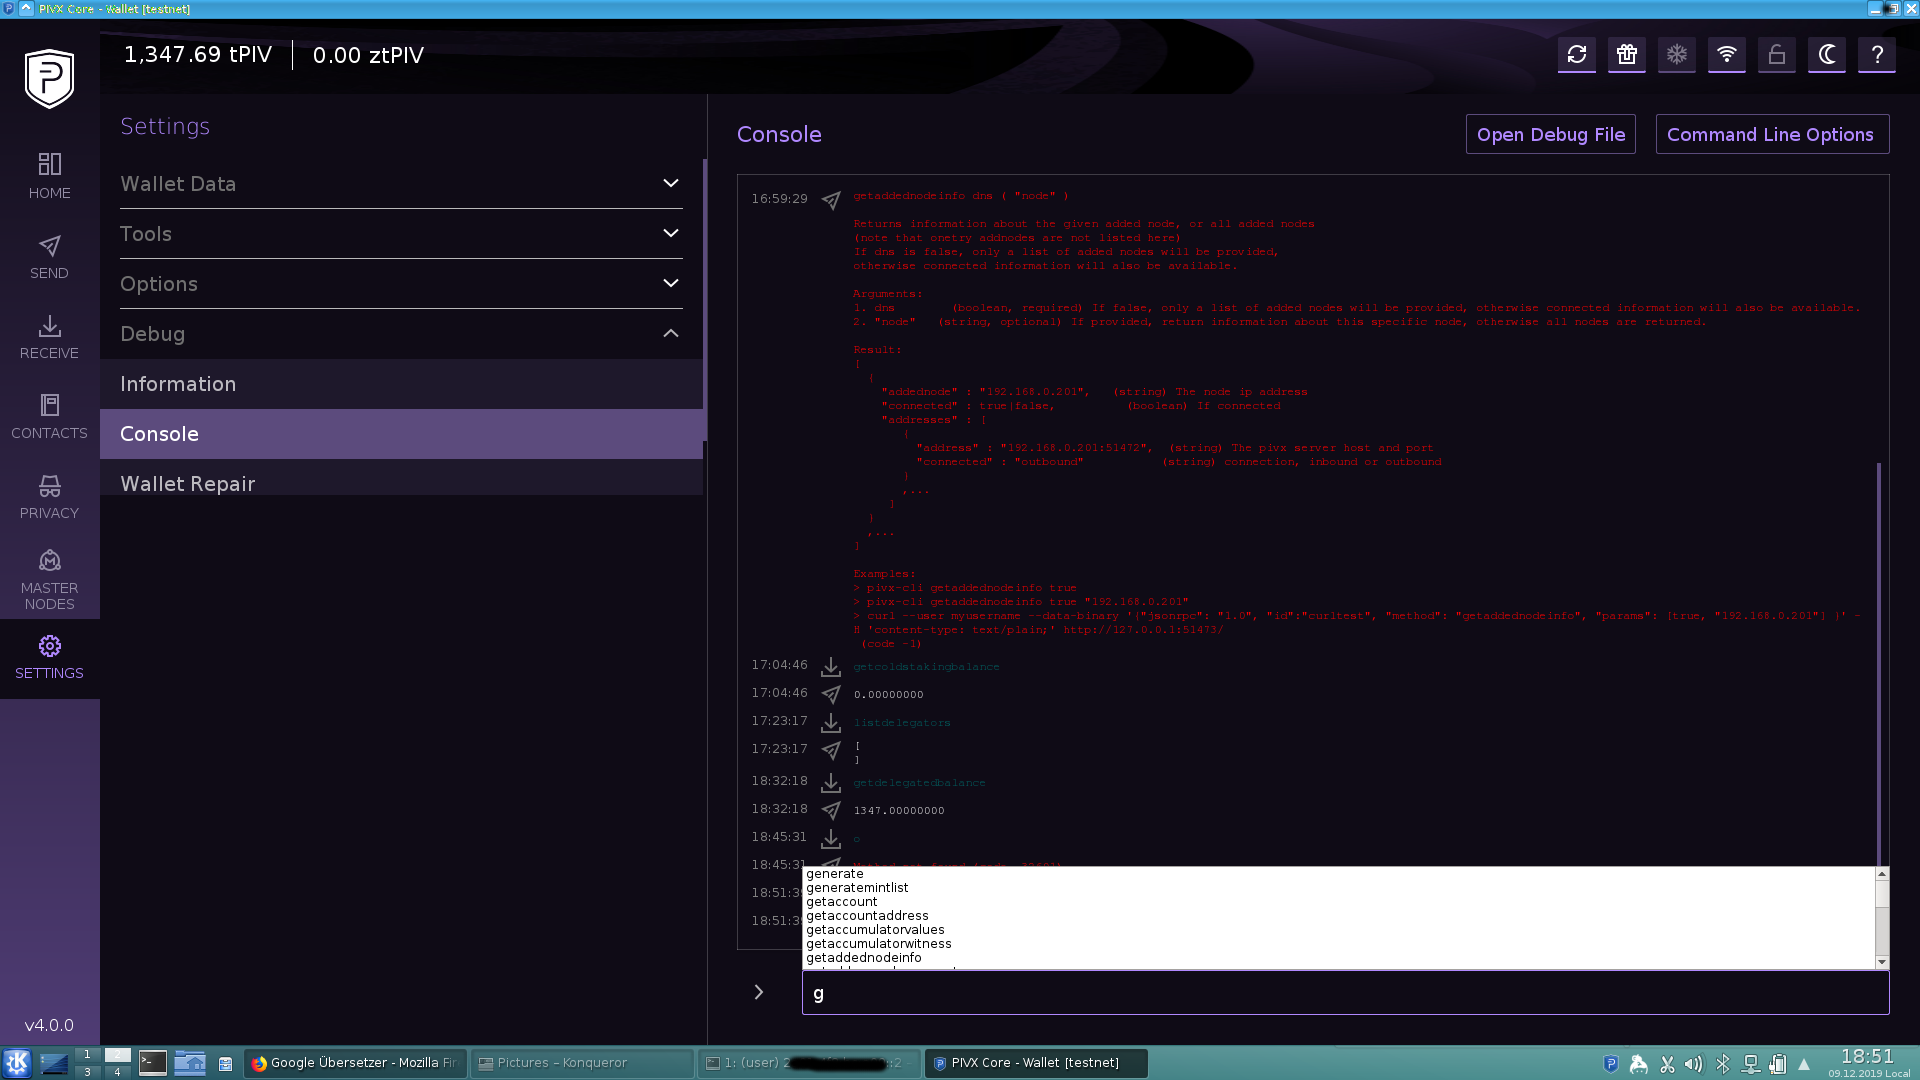Open the MASTER NODES page
Screen dimensions: 1920x1080
coord(49,580)
